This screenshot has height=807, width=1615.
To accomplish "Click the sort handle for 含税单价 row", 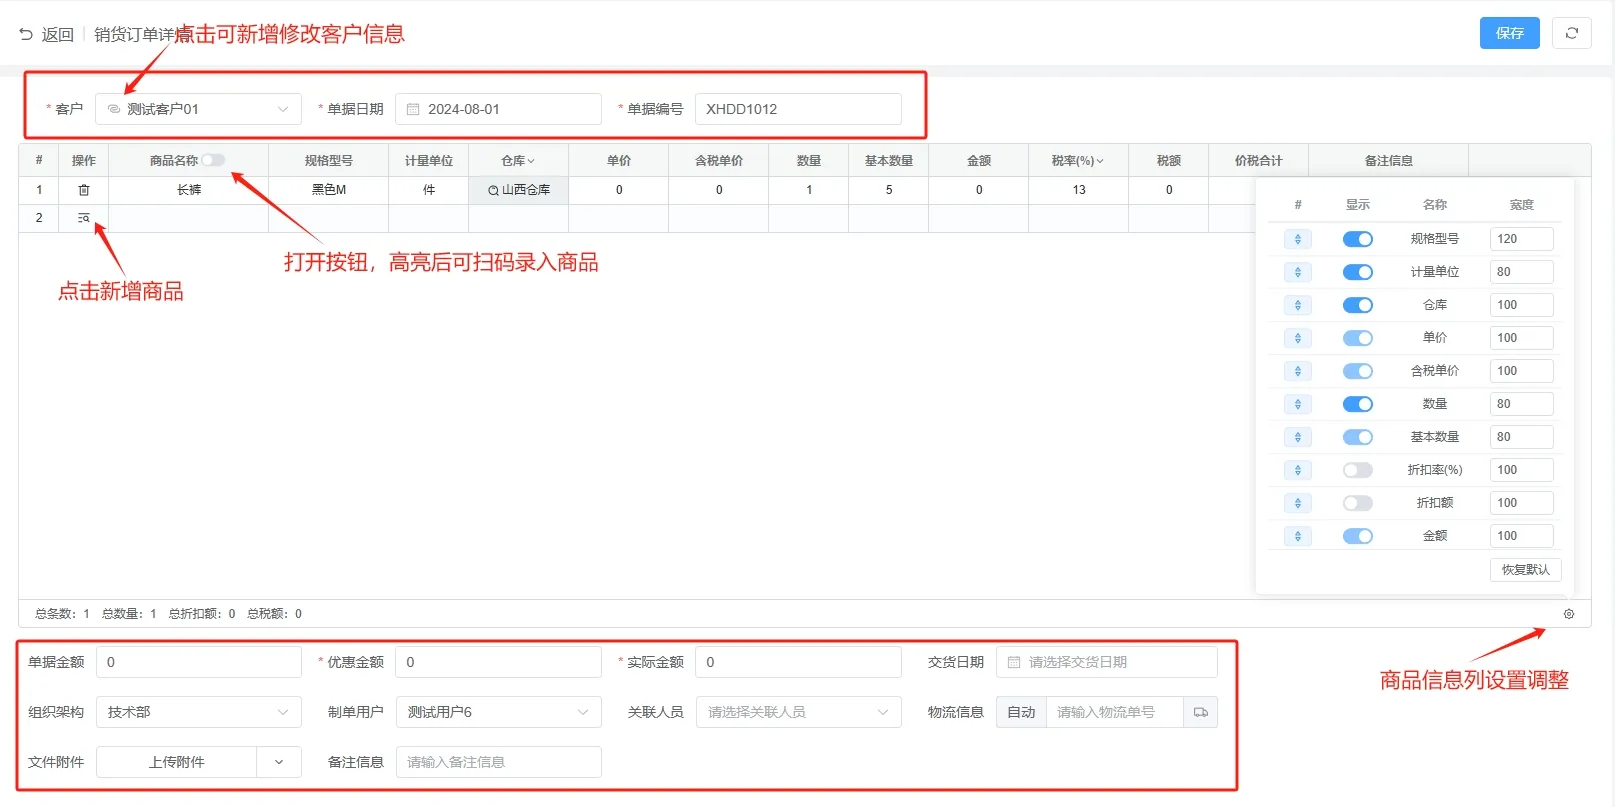I will click(1298, 371).
